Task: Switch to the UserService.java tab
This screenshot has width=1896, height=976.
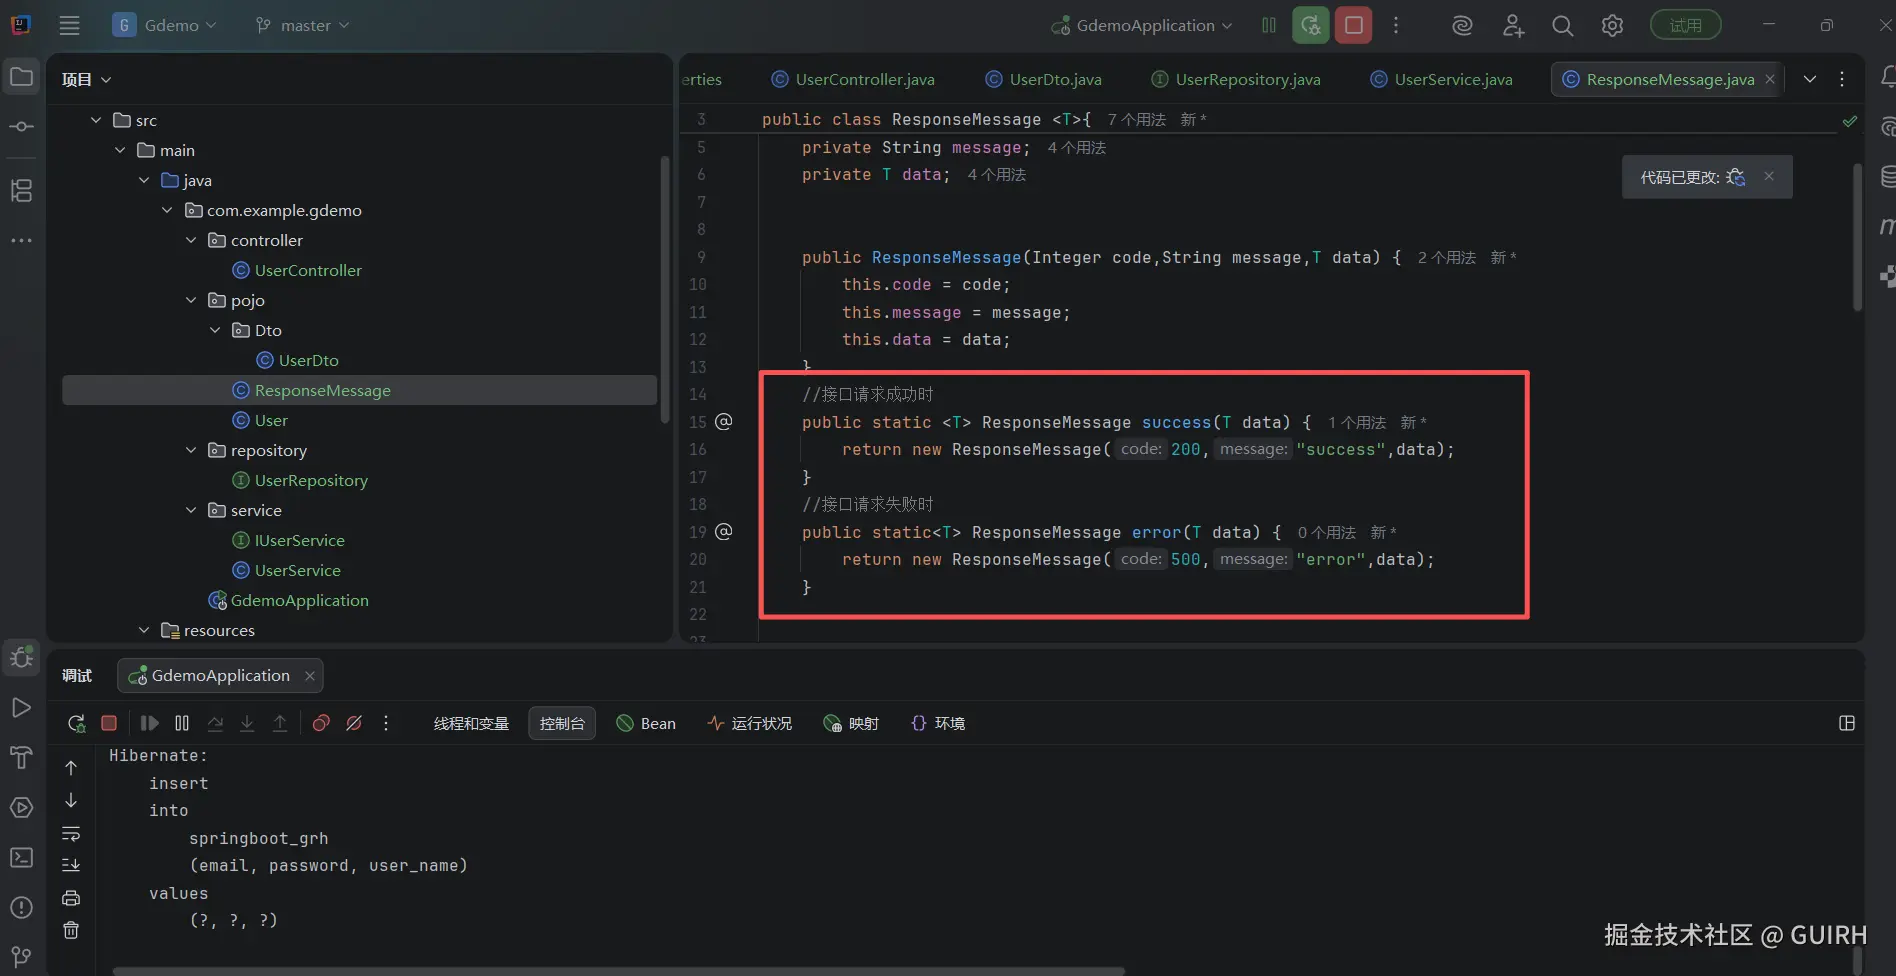Action: click(x=1441, y=79)
